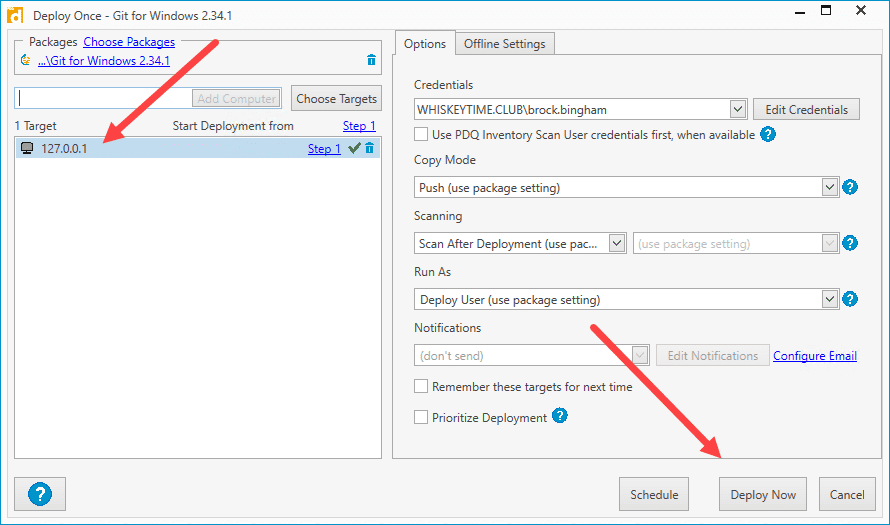Click the Step 1 link on the 127.0.0.1 row
The height and width of the screenshot is (525, 890).
[324, 149]
